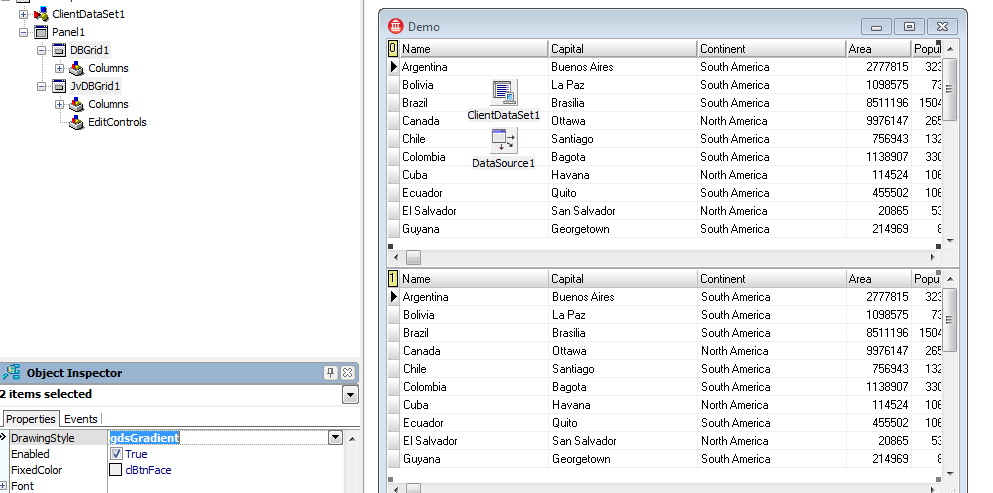This screenshot has width=993, height=493.
Task: Expand the Font property
Action: [5, 486]
